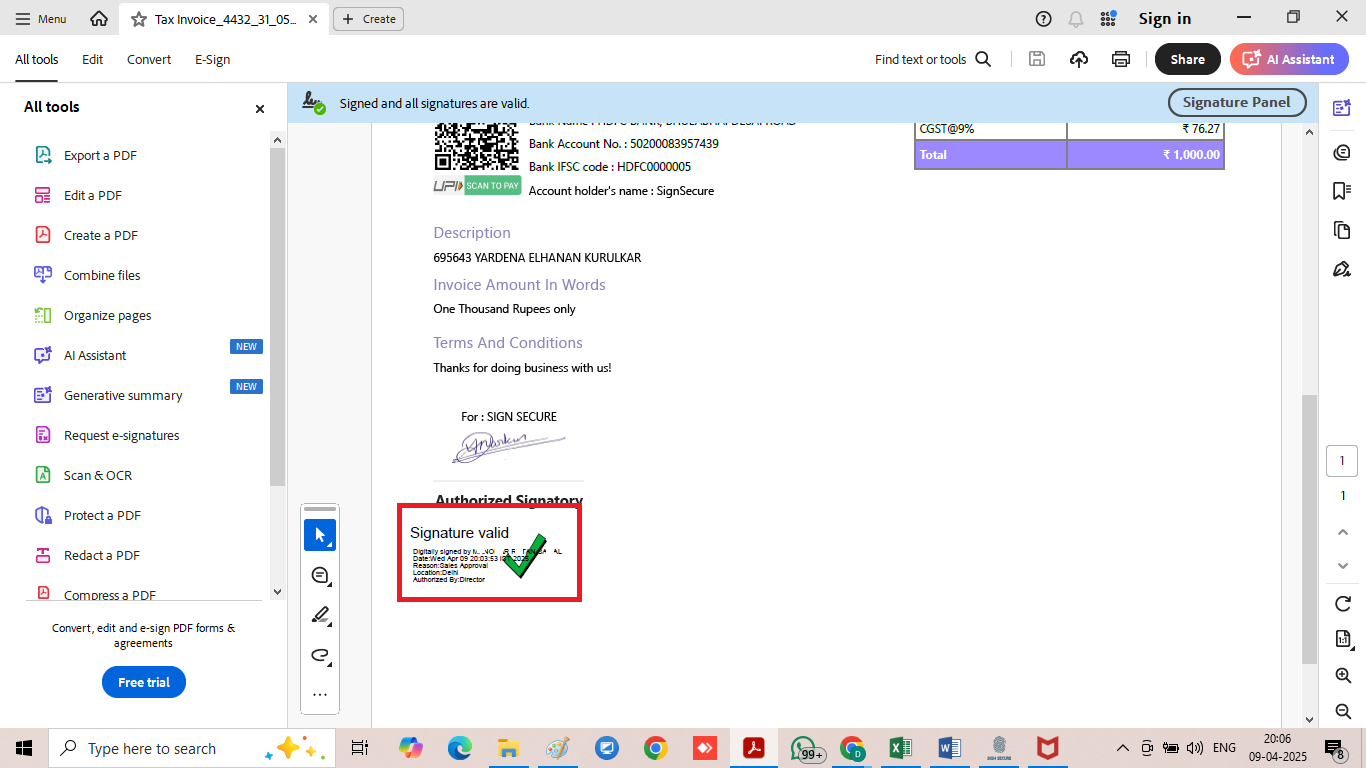This screenshot has width=1366, height=768.
Task: Print the document with printer icon
Action: (x=1121, y=59)
